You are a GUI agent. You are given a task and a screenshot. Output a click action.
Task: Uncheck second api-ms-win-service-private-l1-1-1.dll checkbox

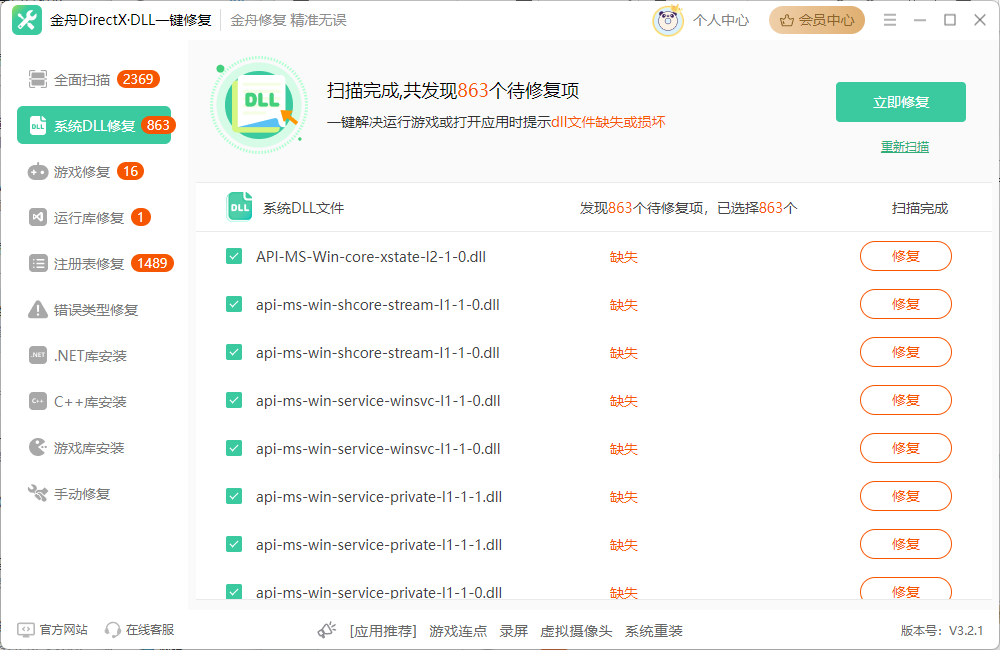234,544
